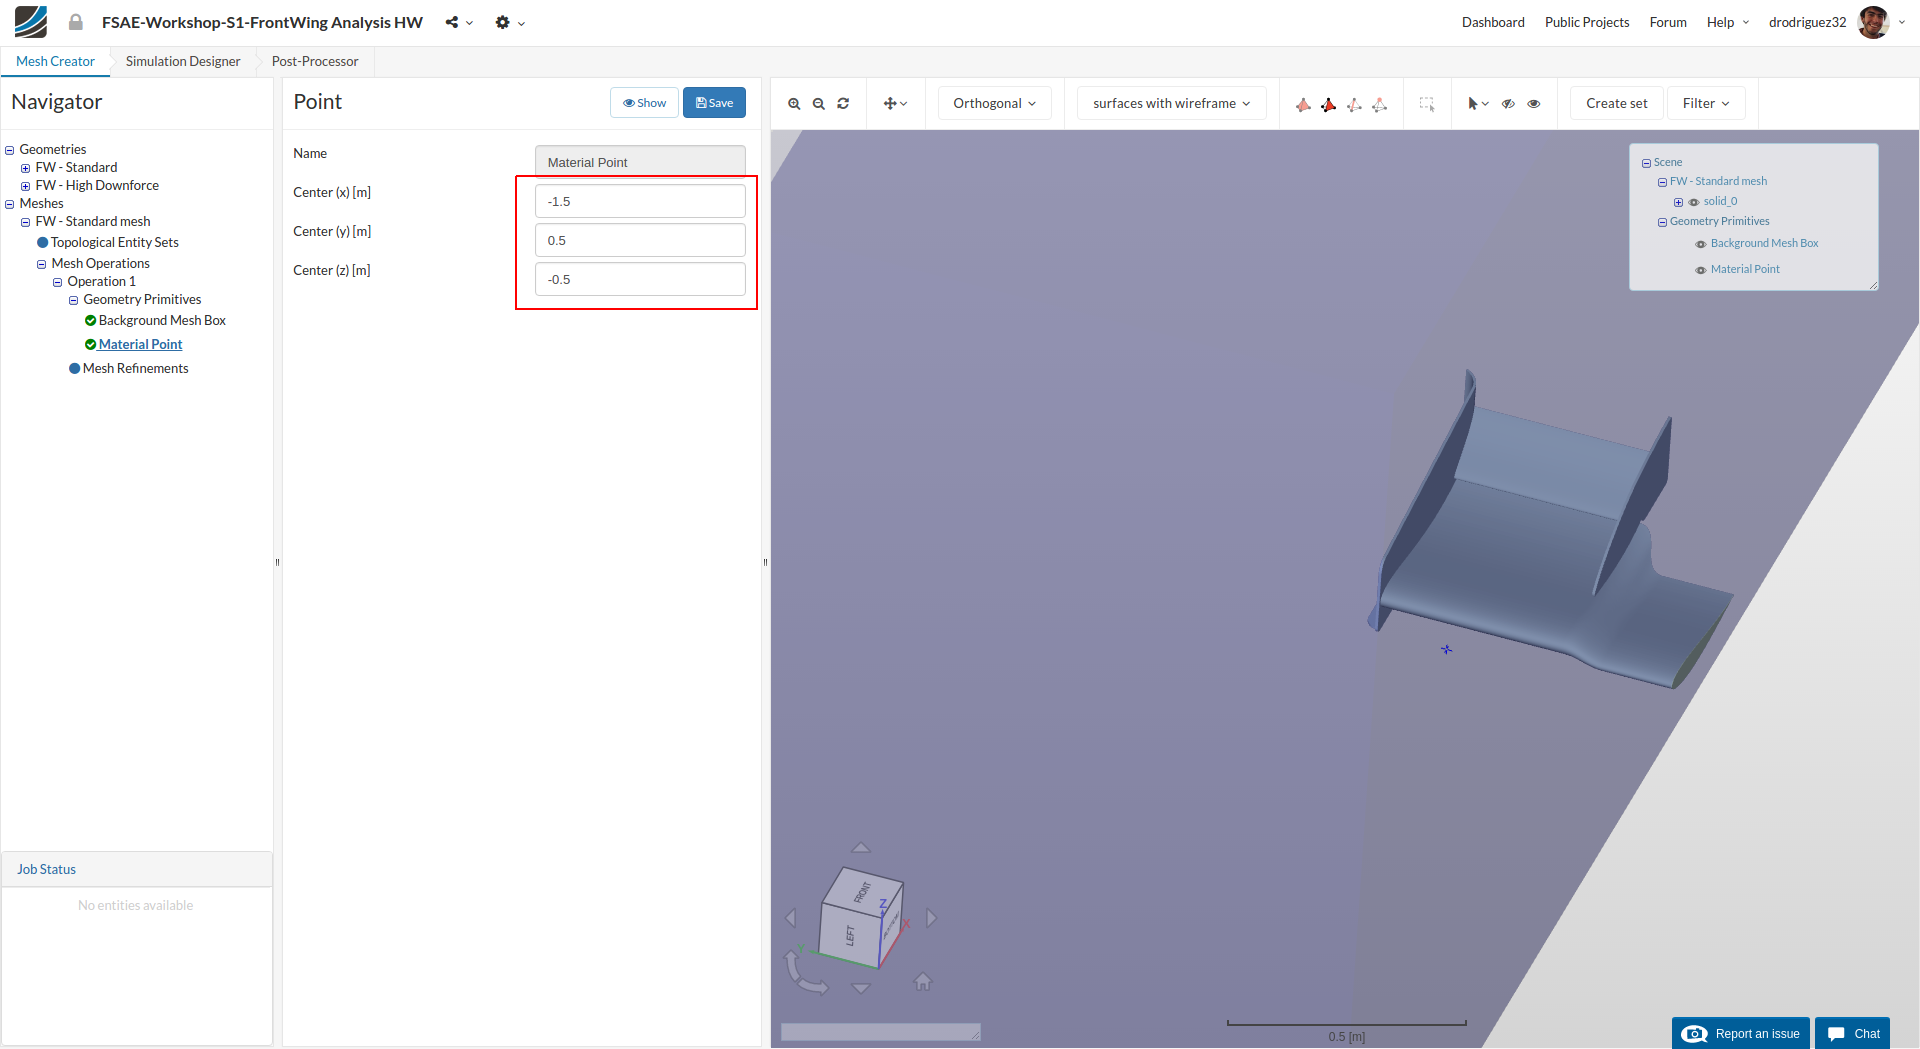Show all with the toolbar eye icon
1920x1049 pixels.
point(1534,103)
